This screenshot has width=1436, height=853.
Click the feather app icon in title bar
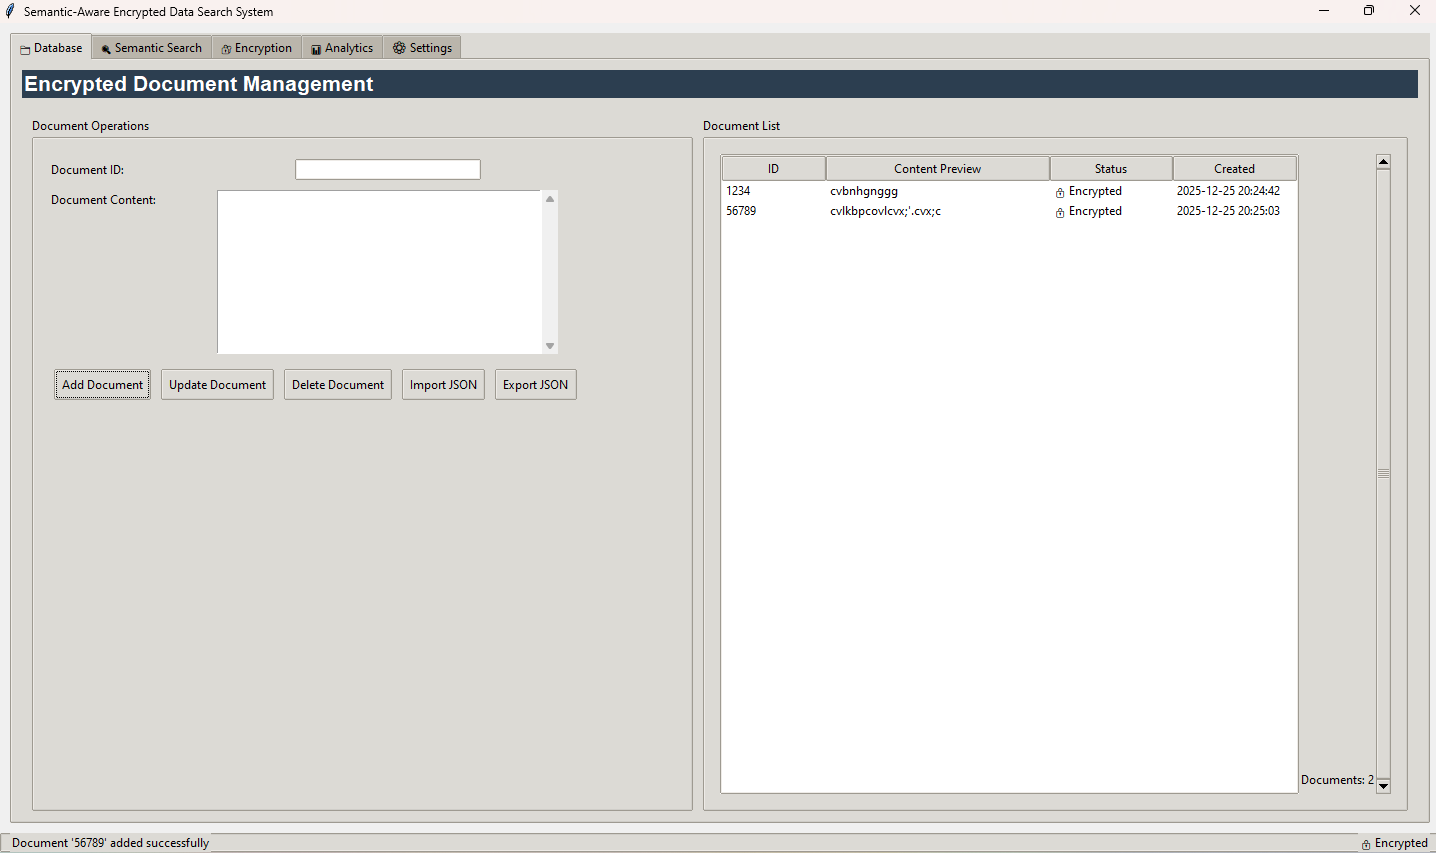(x=10, y=11)
